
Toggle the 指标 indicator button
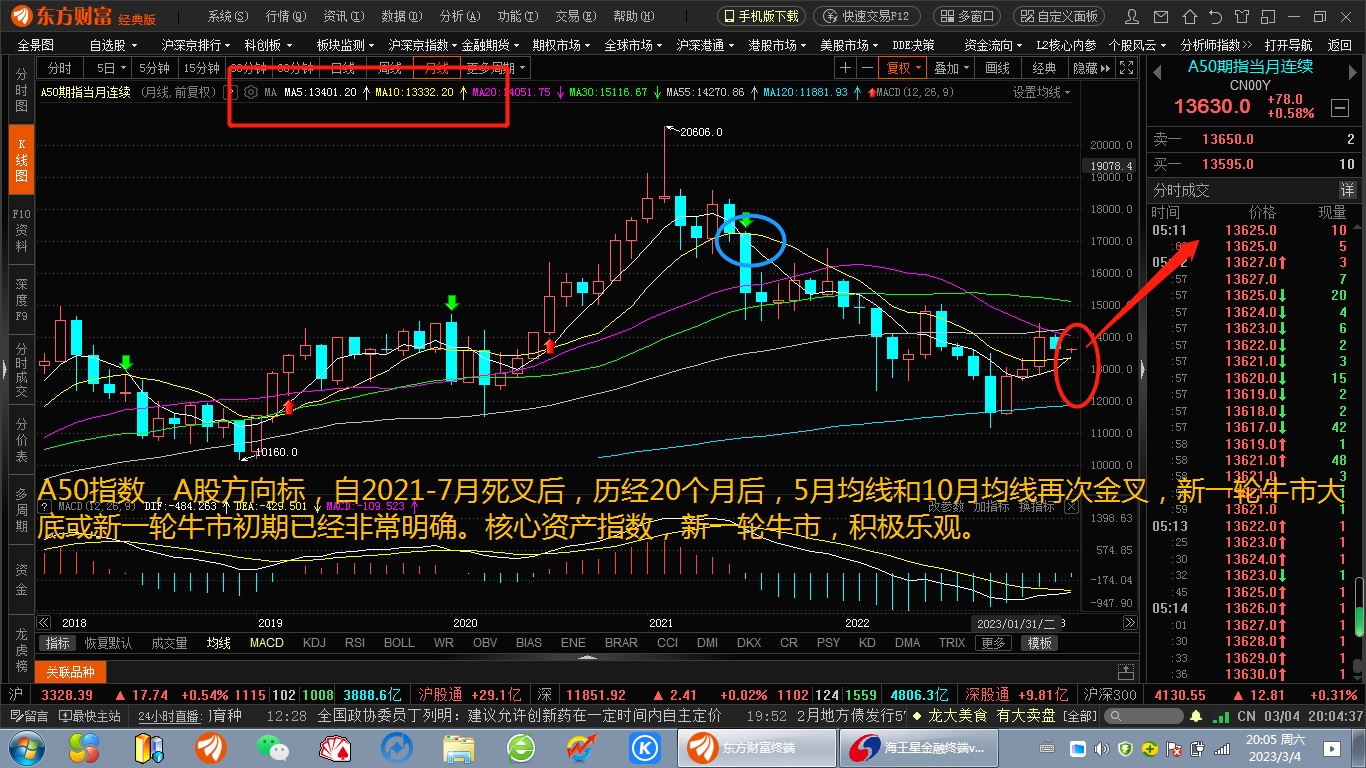click(x=57, y=643)
